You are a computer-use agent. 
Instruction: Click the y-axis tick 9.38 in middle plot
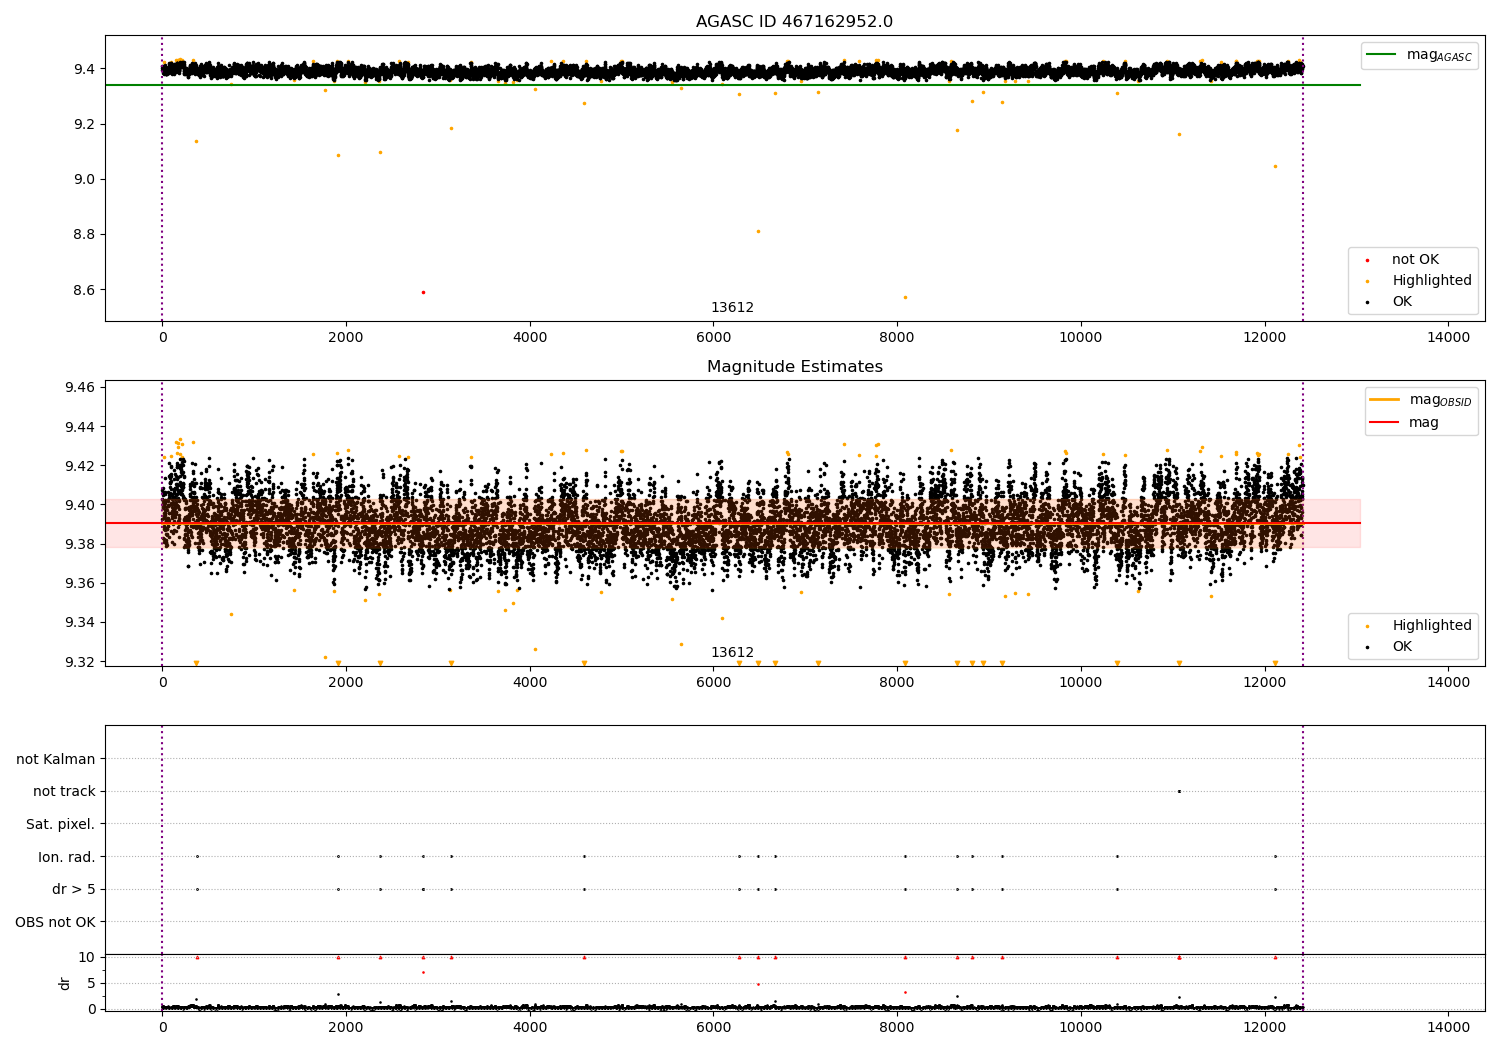[78, 544]
